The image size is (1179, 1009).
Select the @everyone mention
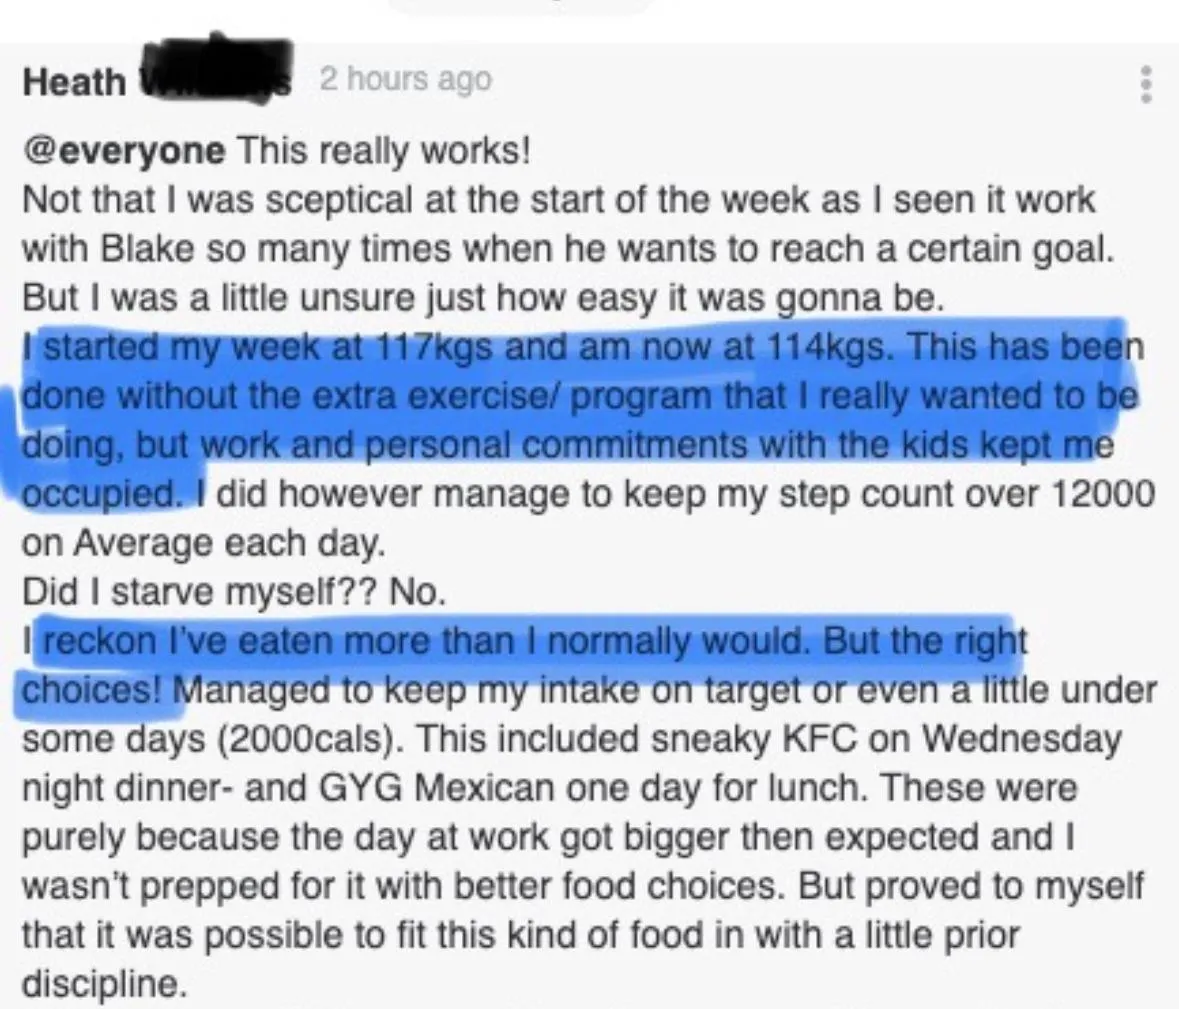point(124,152)
